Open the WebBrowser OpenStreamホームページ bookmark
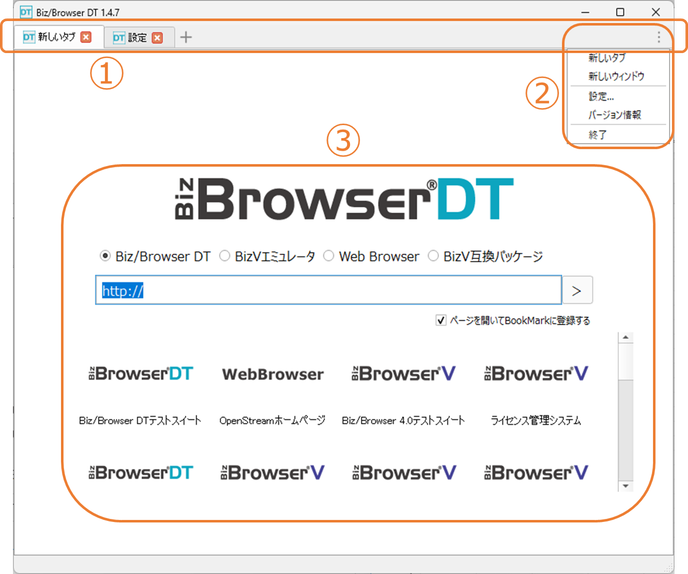 point(273,374)
